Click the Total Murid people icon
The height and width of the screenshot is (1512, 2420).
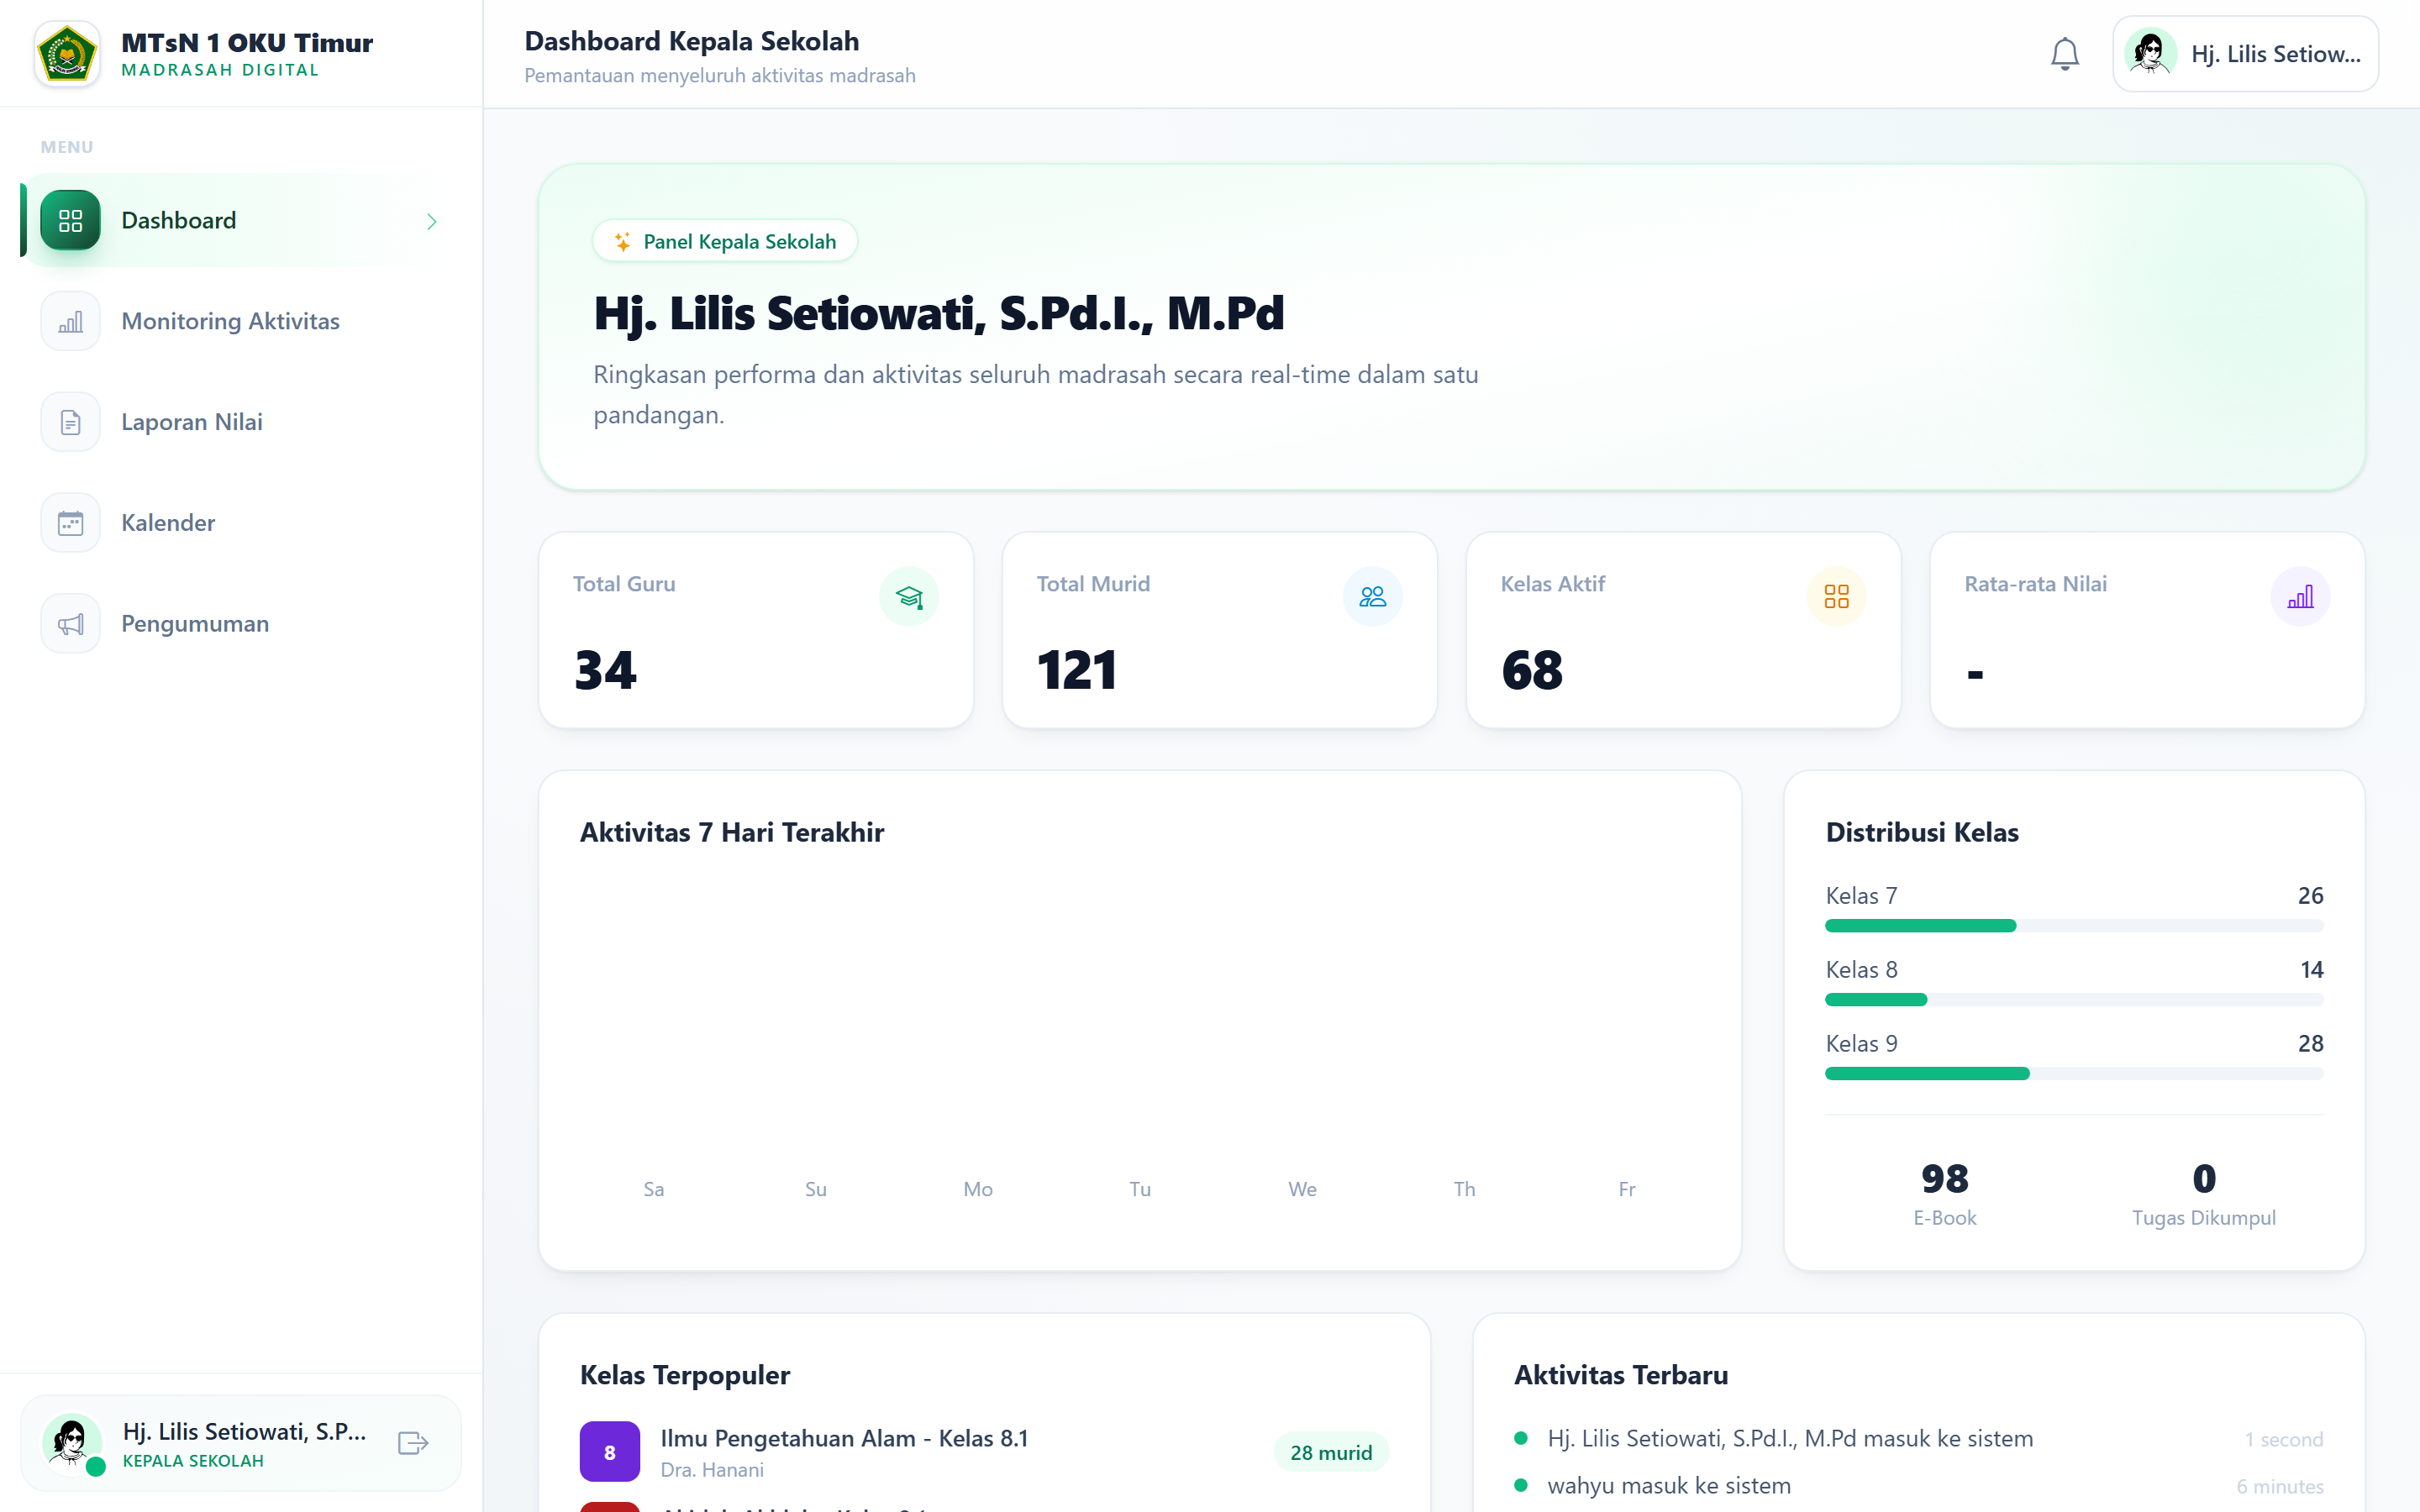point(1373,597)
